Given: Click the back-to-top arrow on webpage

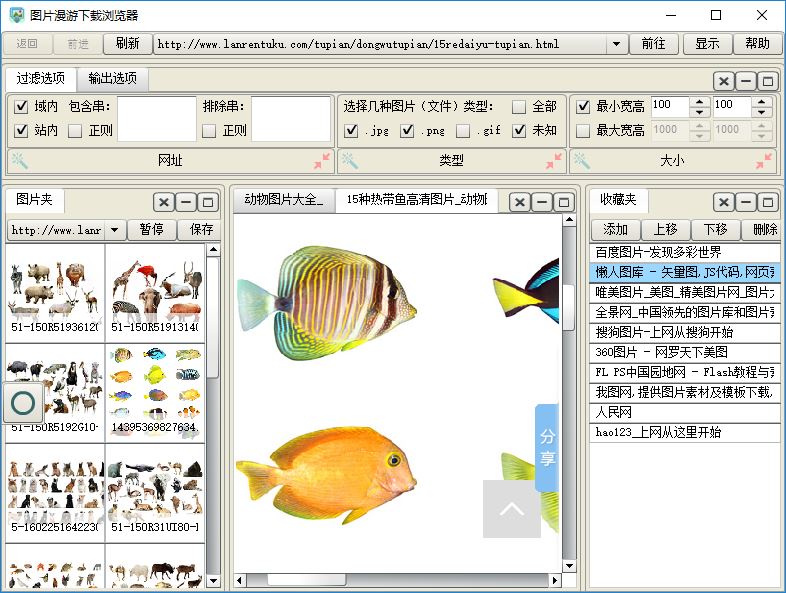Looking at the screenshot, I should pos(511,509).
